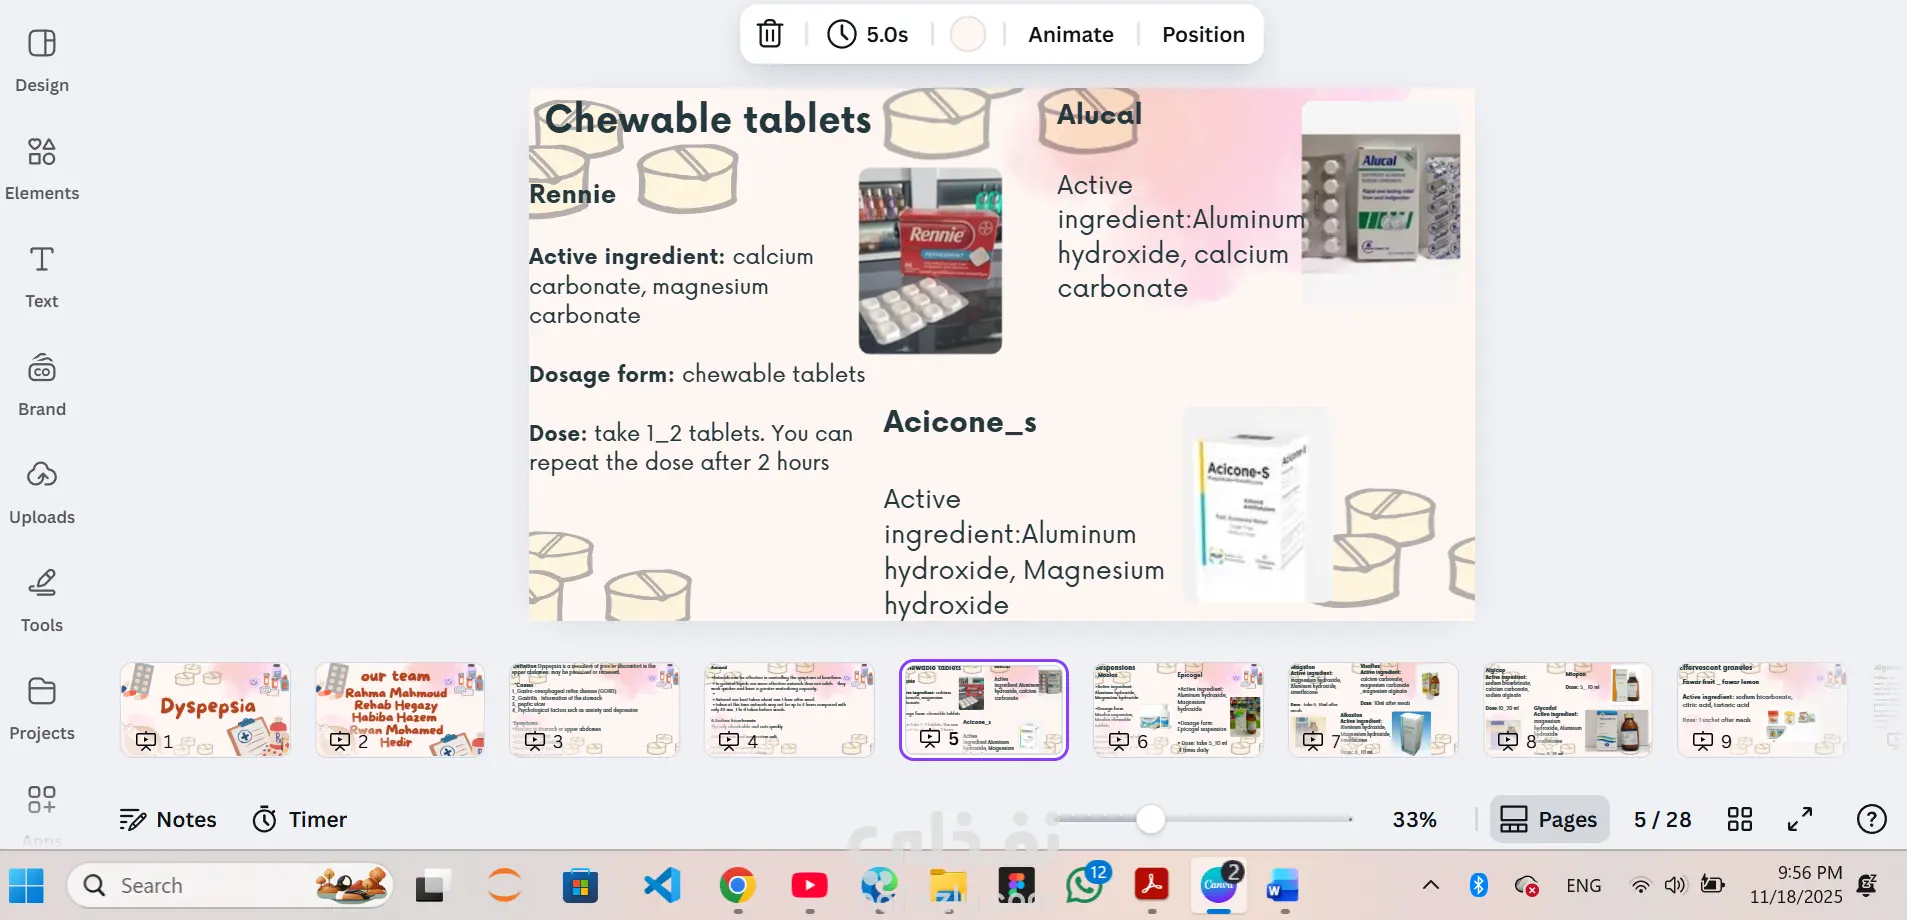Select the page 9 Effervescent granules thumbnail

pyautogui.click(x=1762, y=709)
